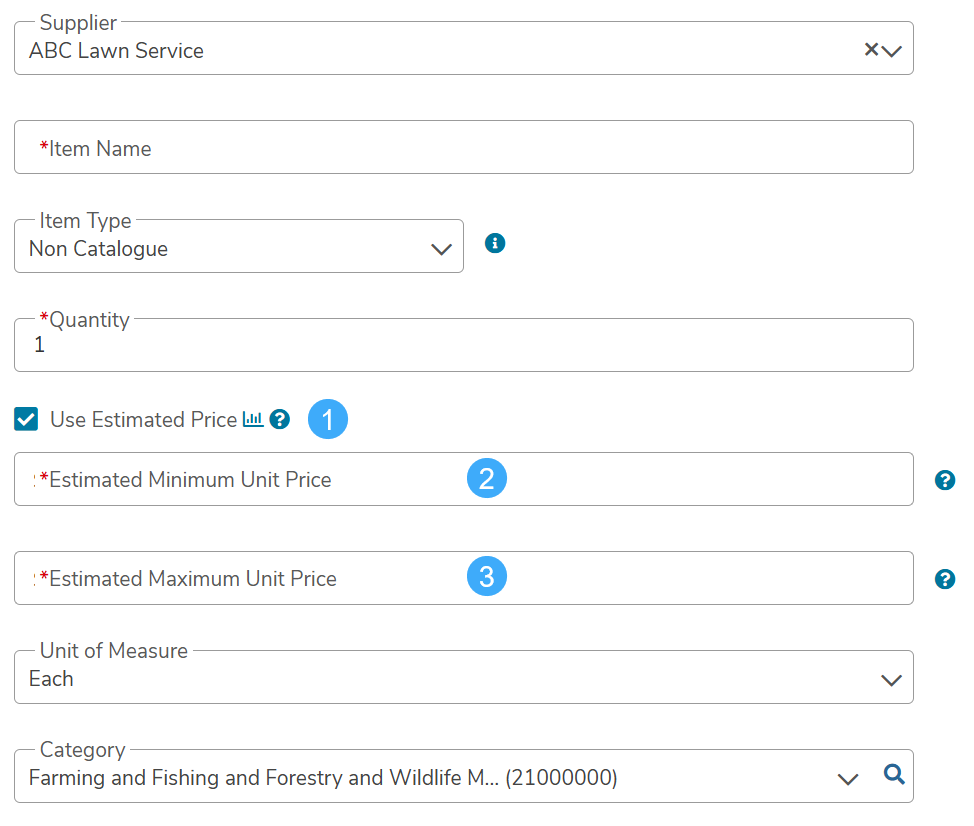Viewport: 974px width, 826px height.
Task: Open the Item Type dropdown
Action: click(440, 249)
